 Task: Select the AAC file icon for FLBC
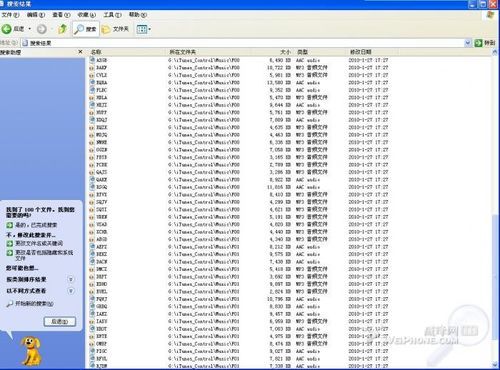tap(92, 90)
